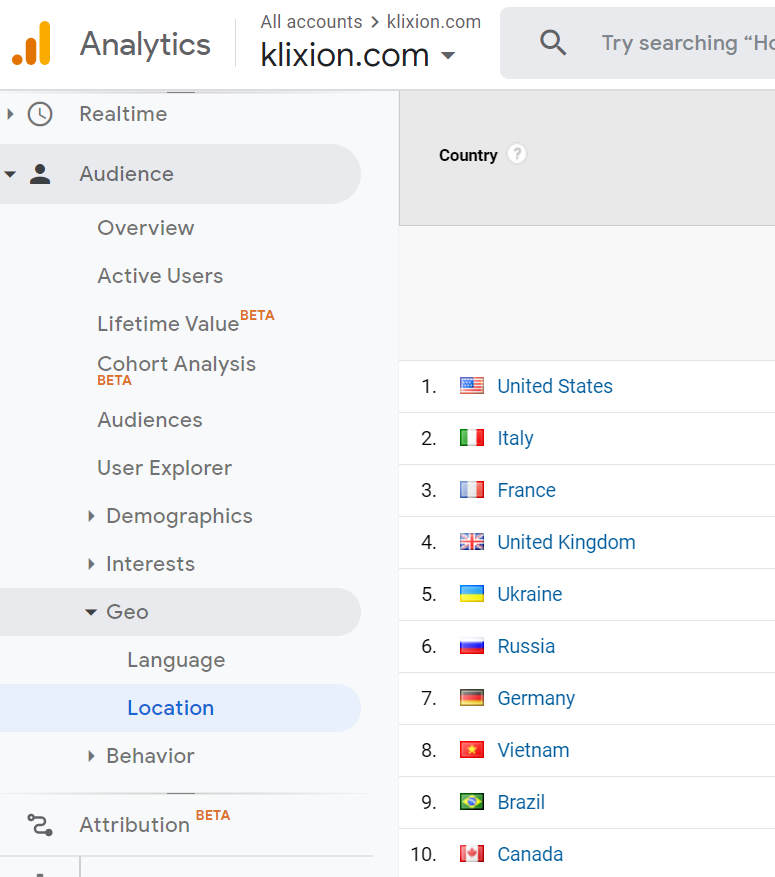This screenshot has height=877, width=775.
Task: Click the klixion.com breadcrumb link
Action: (x=434, y=22)
